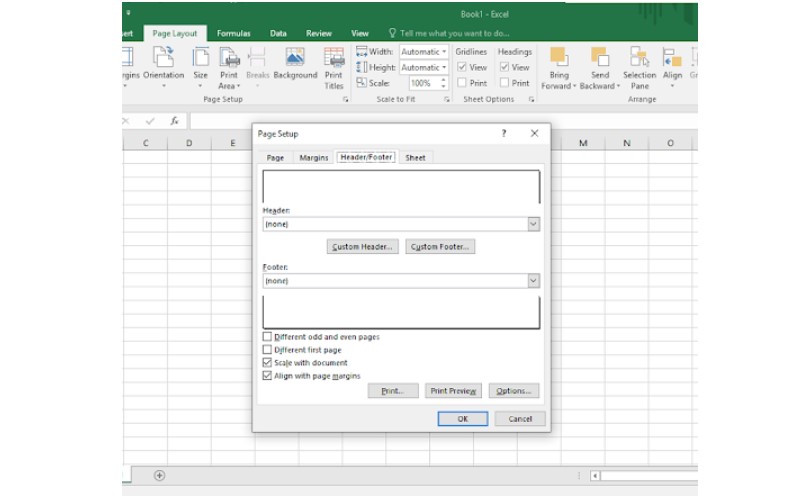Dismiss the dialog with Cancel
Viewport: 800px width, 501px height.
point(520,419)
